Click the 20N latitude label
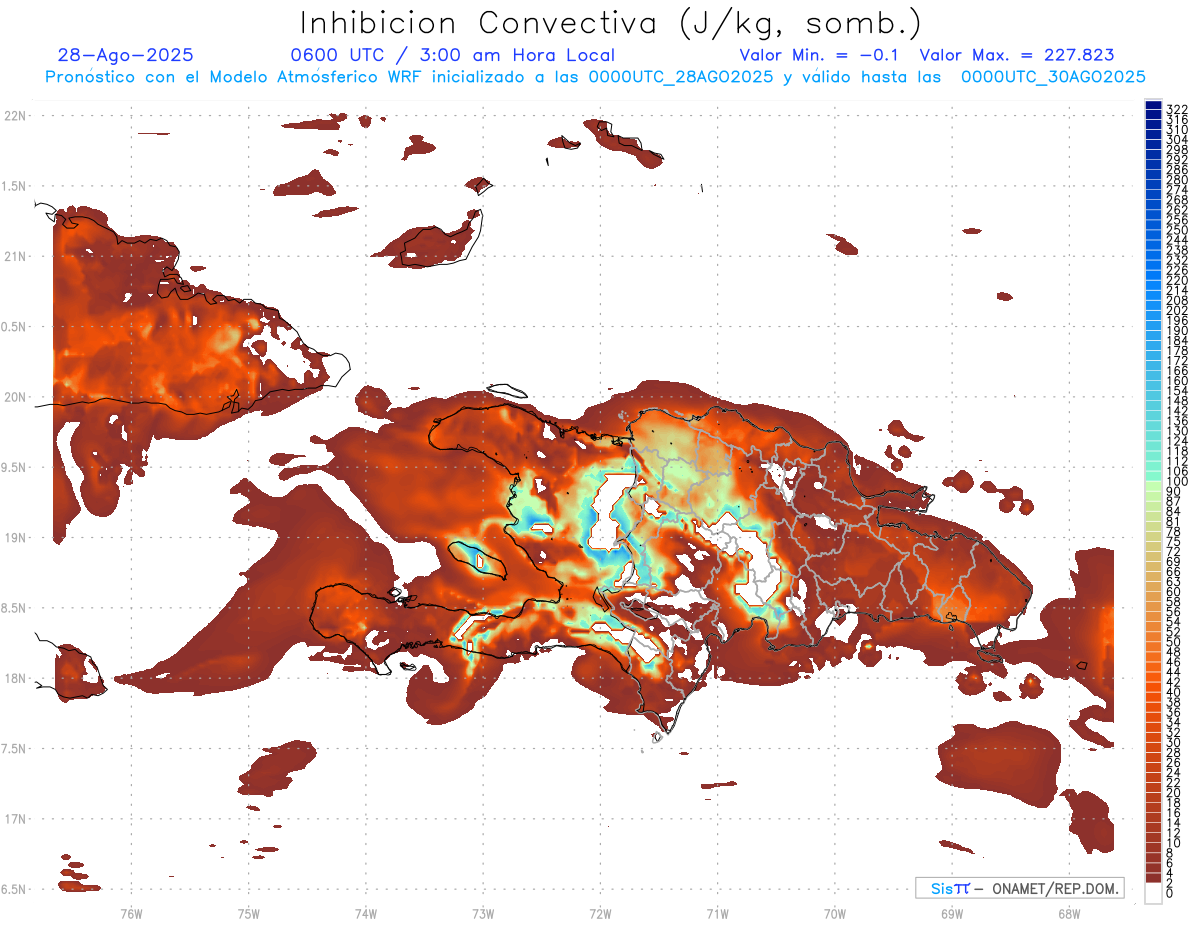 coord(15,397)
